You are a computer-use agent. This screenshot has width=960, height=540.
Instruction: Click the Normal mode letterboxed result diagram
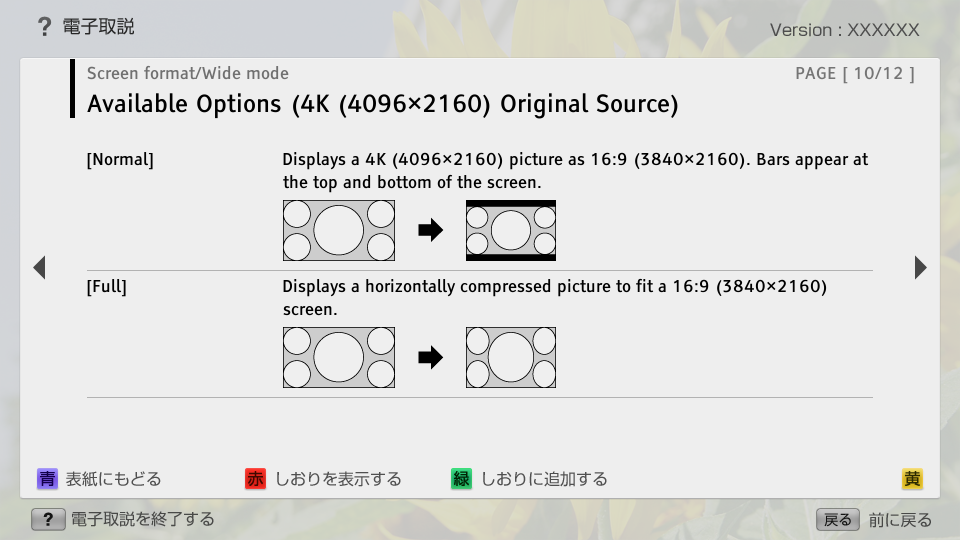click(x=511, y=230)
